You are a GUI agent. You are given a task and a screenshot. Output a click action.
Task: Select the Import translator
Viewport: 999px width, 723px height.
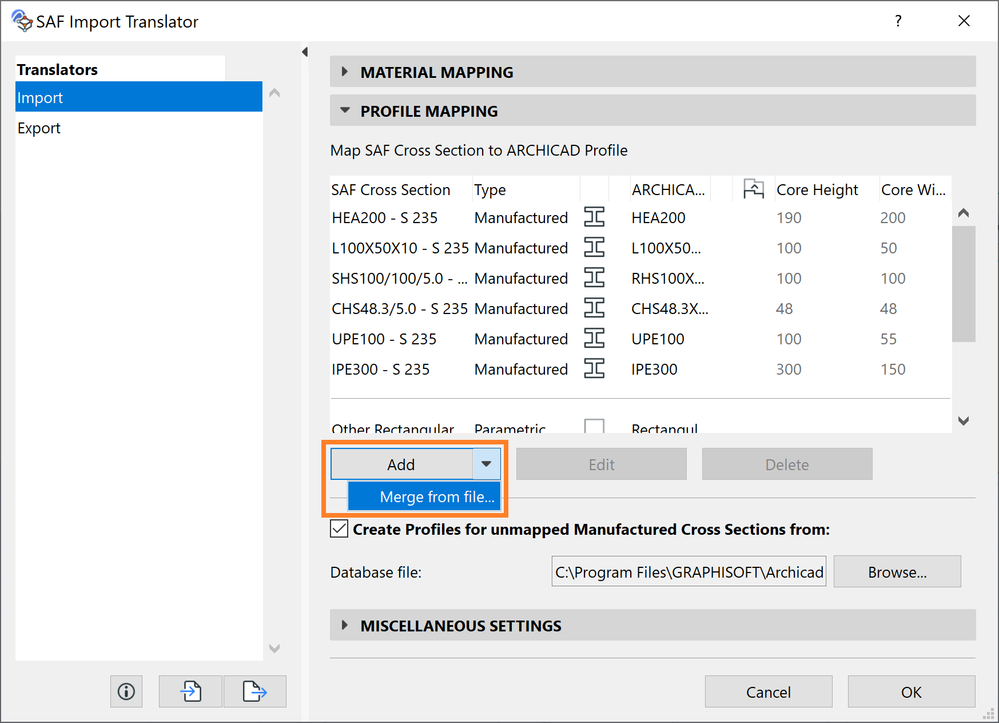[138, 97]
